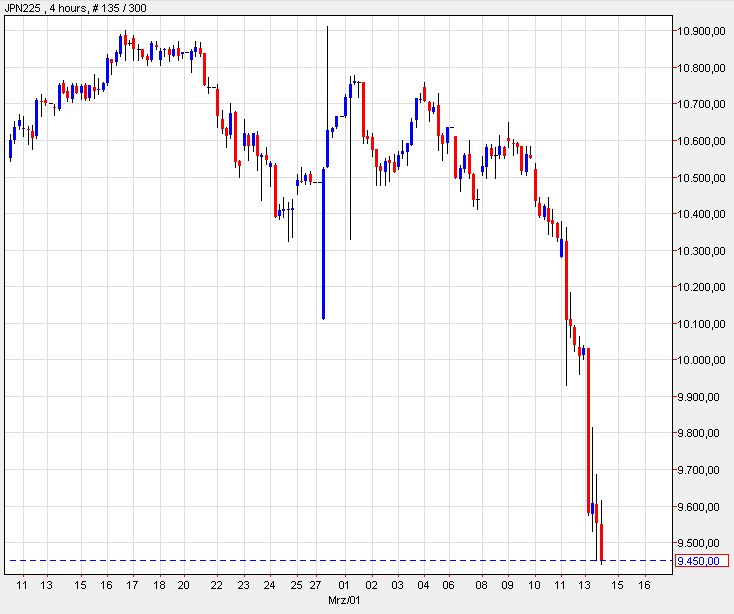Click the 10.700,00 price axis label

point(701,104)
